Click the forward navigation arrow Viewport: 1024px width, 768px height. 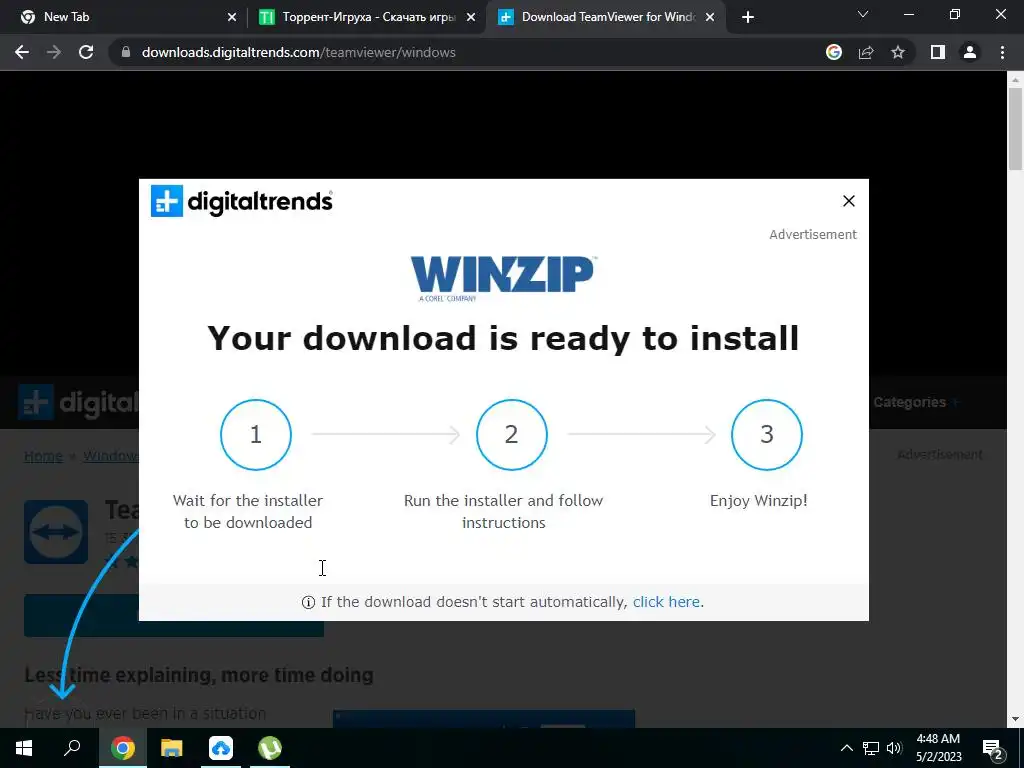(54, 52)
